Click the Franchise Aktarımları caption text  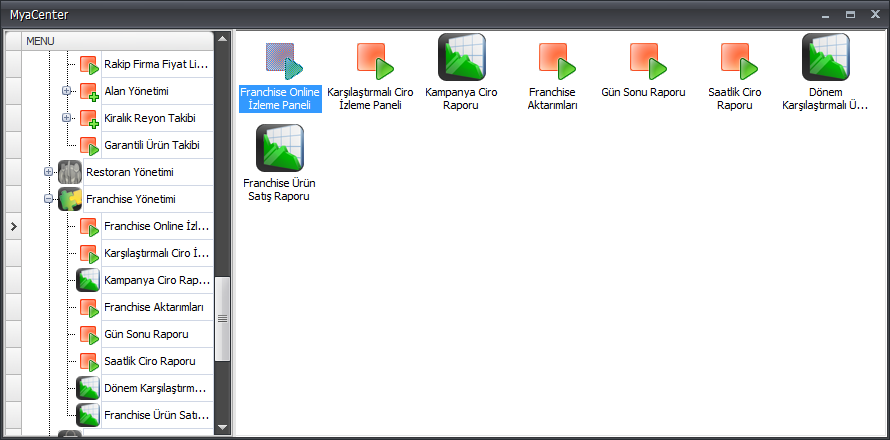pyautogui.click(x=552, y=99)
